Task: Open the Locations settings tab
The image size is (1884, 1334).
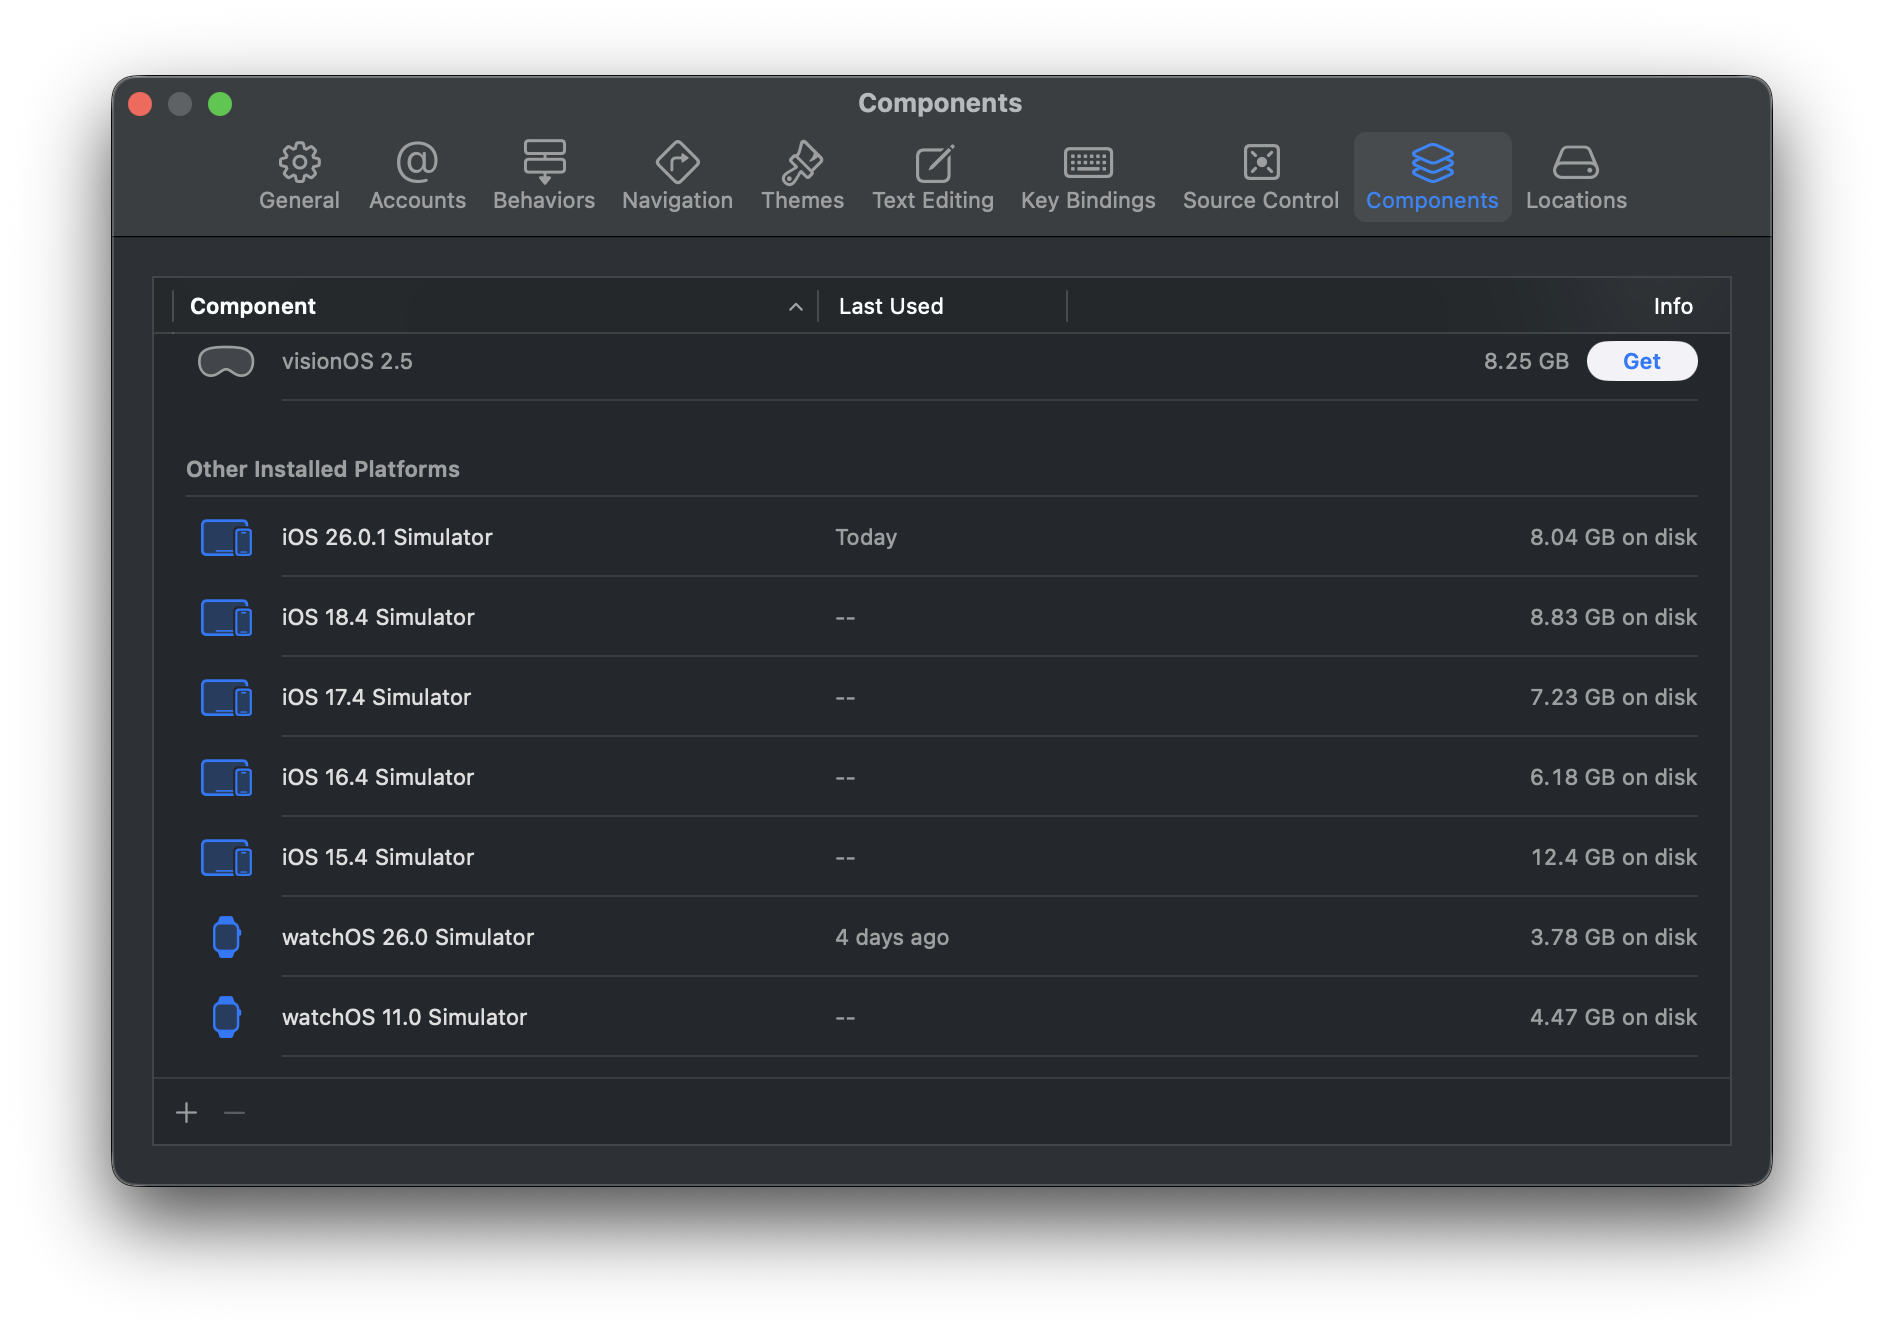Action: 1576,177
